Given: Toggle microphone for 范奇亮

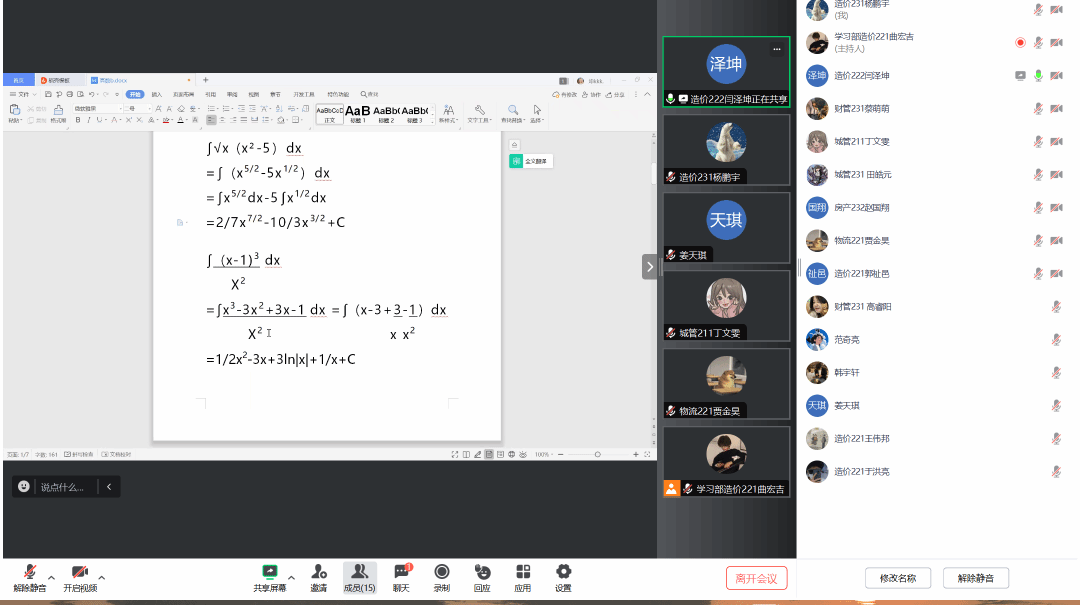Looking at the screenshot, I should pos(1056,340).
